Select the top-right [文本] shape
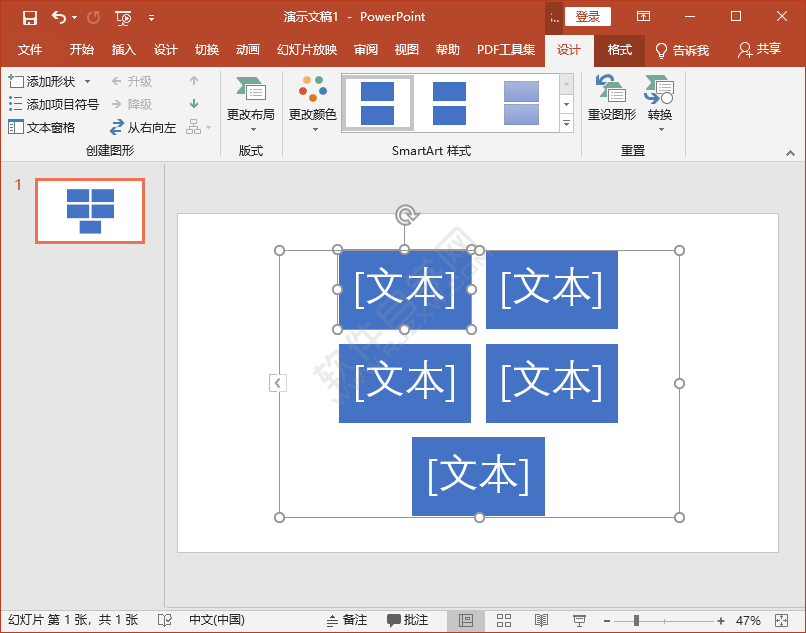 coord(552,290)
